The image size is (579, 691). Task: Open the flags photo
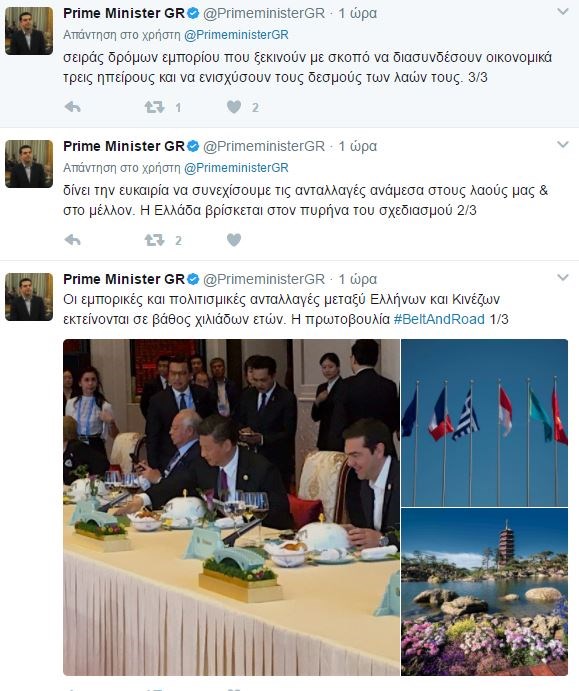484,423
